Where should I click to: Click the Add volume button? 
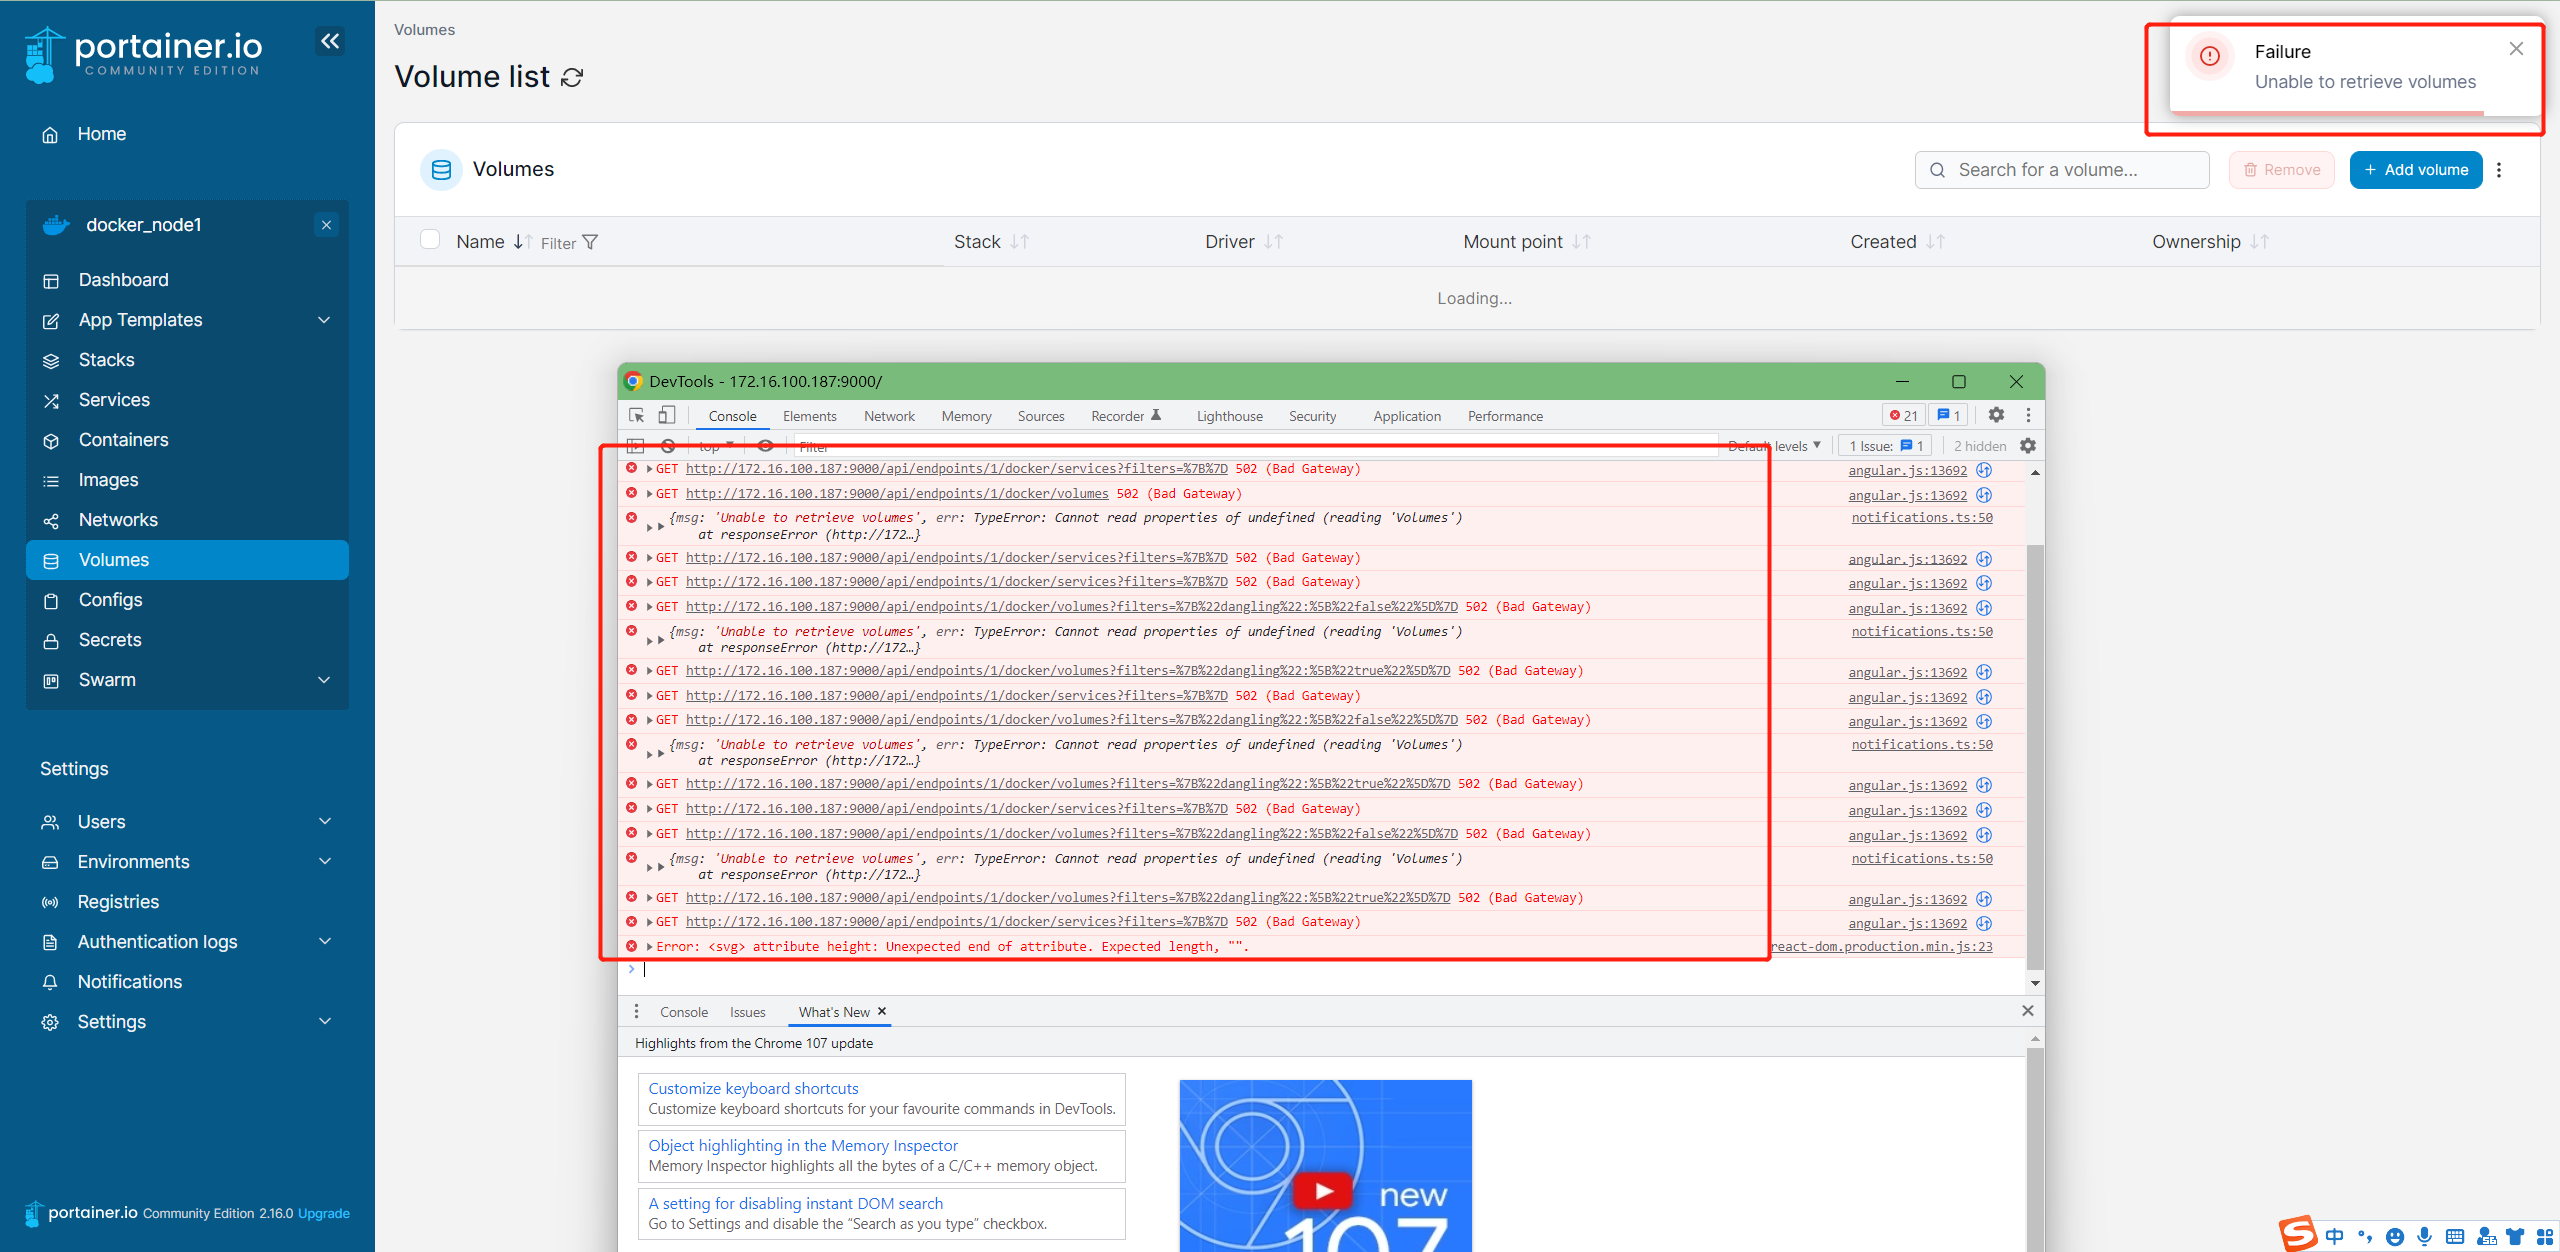2416,170
